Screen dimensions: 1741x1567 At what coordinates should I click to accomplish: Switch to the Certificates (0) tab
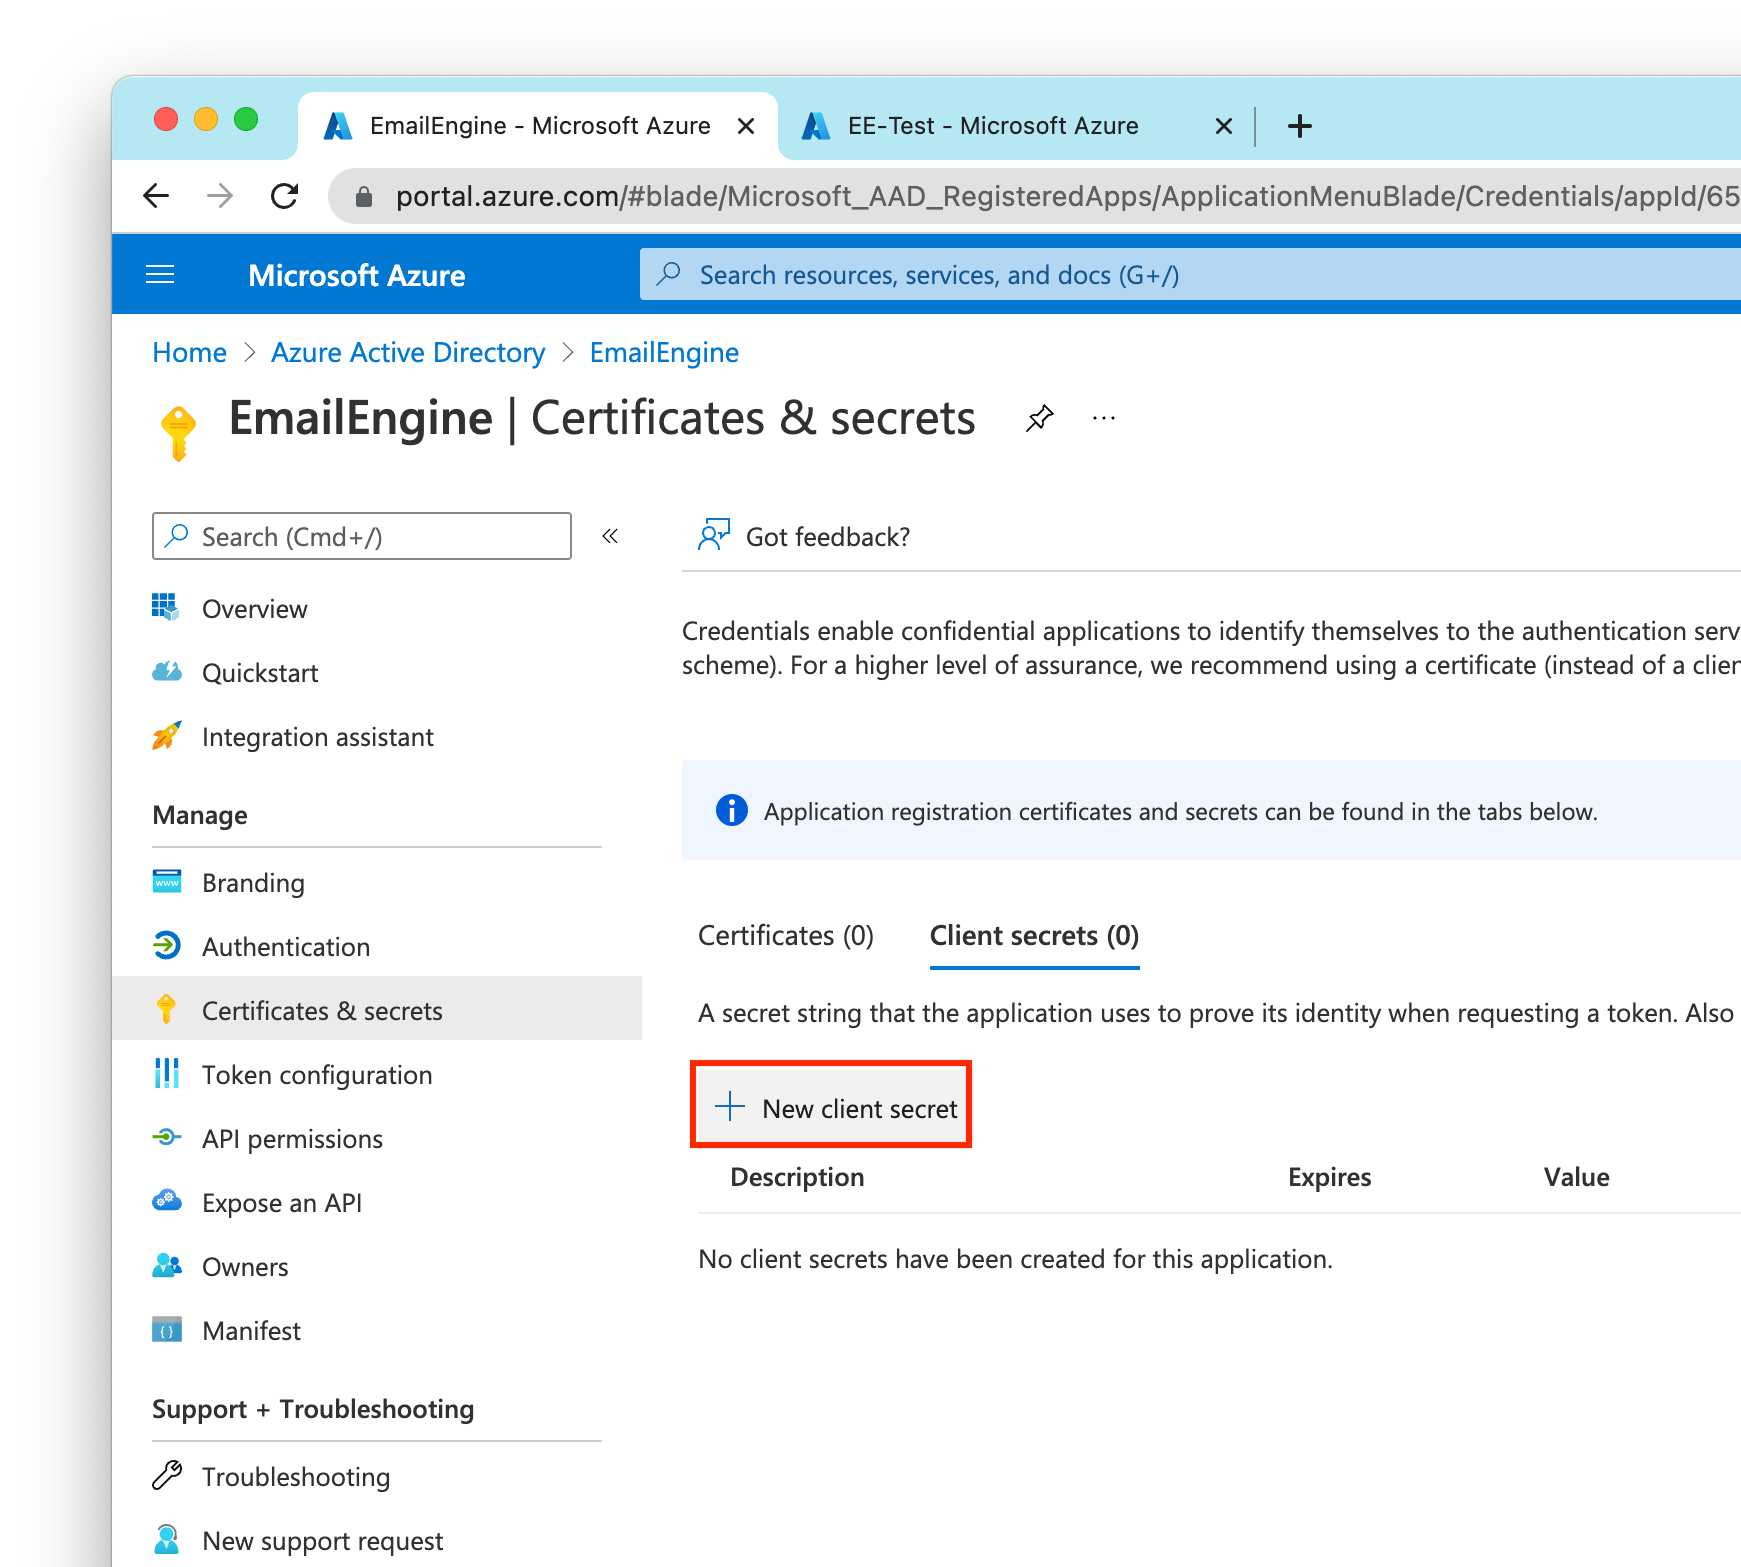(x=786, y=935)
